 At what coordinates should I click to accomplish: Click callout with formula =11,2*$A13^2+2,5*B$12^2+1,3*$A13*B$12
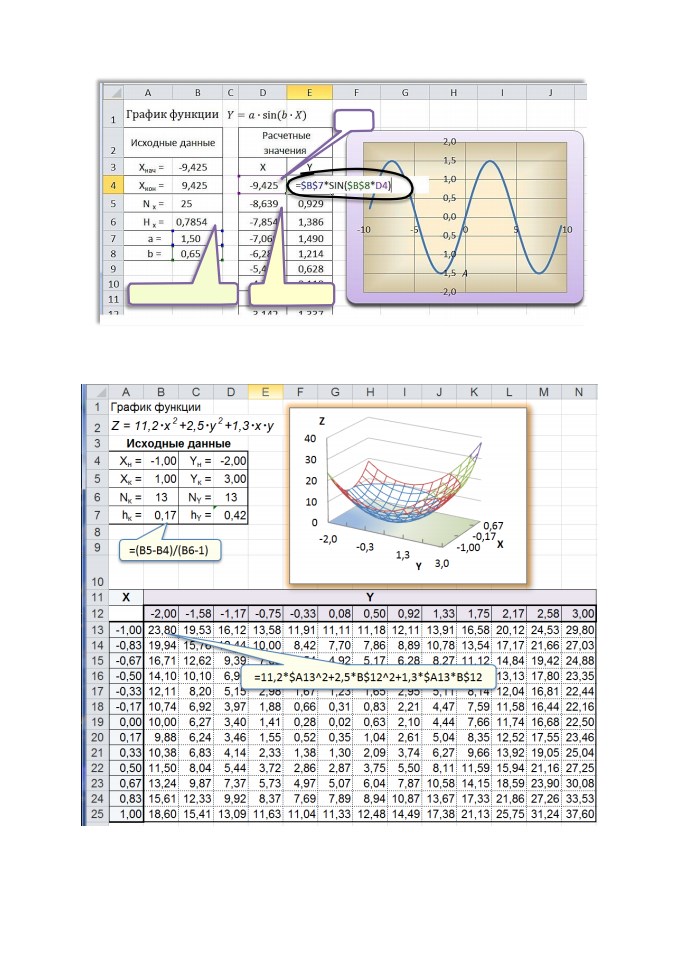367,677
